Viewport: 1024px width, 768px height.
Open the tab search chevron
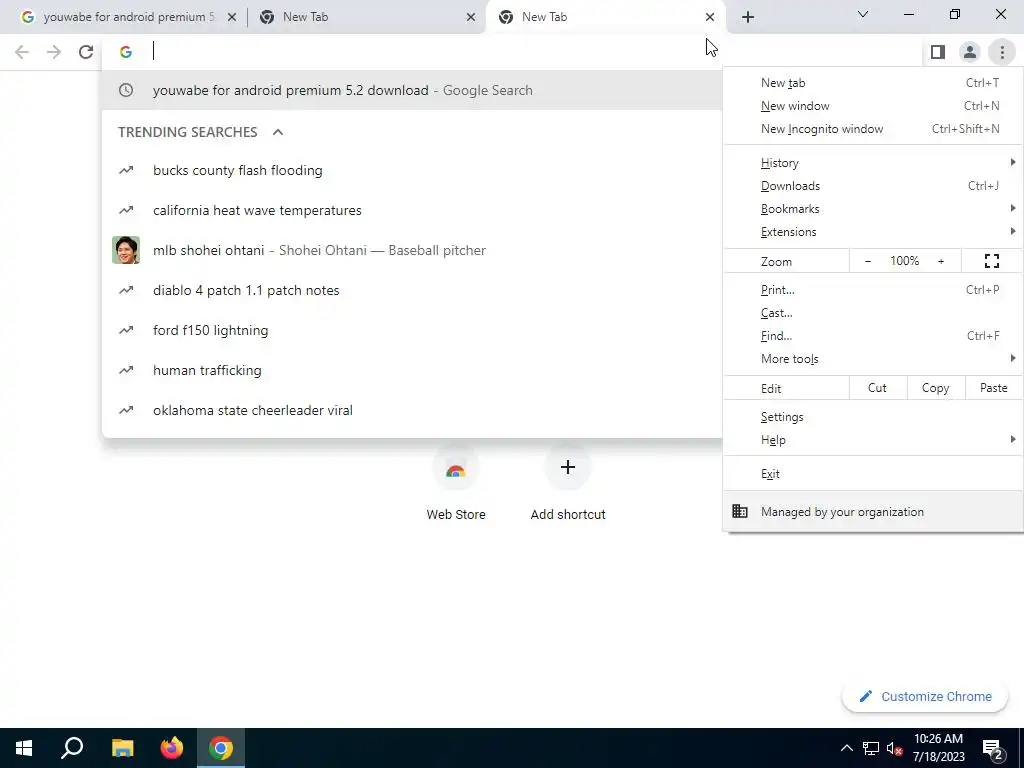click(x=863, y=14)
